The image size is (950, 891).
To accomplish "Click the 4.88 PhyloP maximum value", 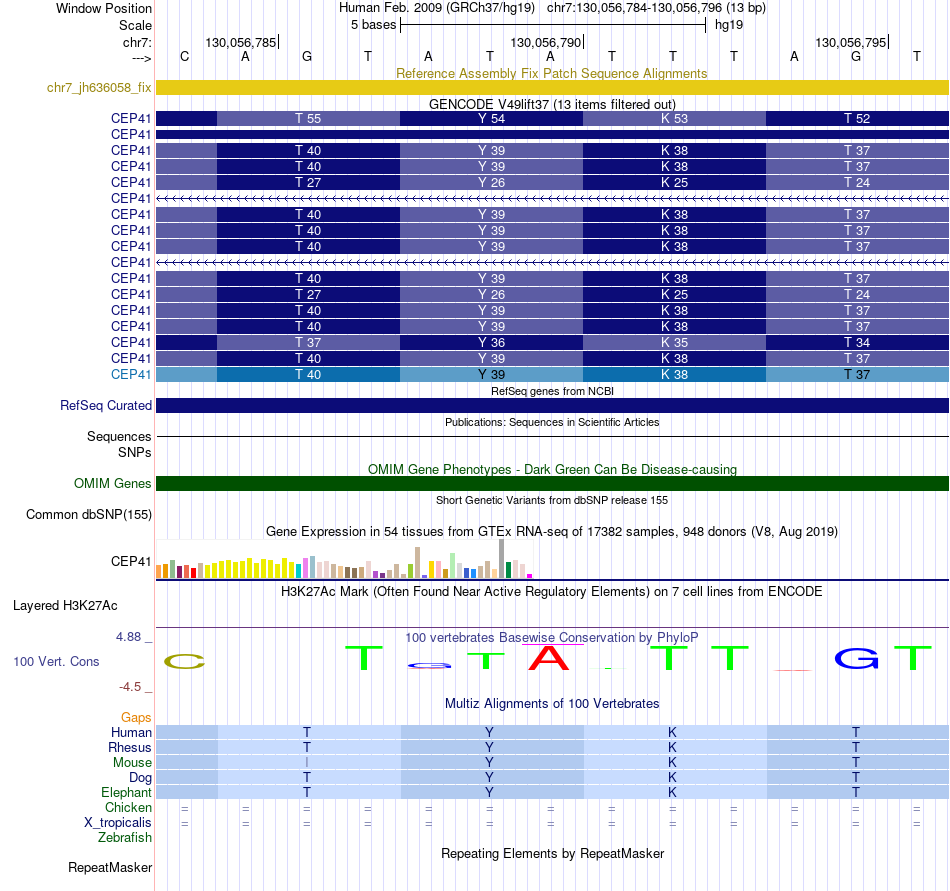I will point(128,637).
